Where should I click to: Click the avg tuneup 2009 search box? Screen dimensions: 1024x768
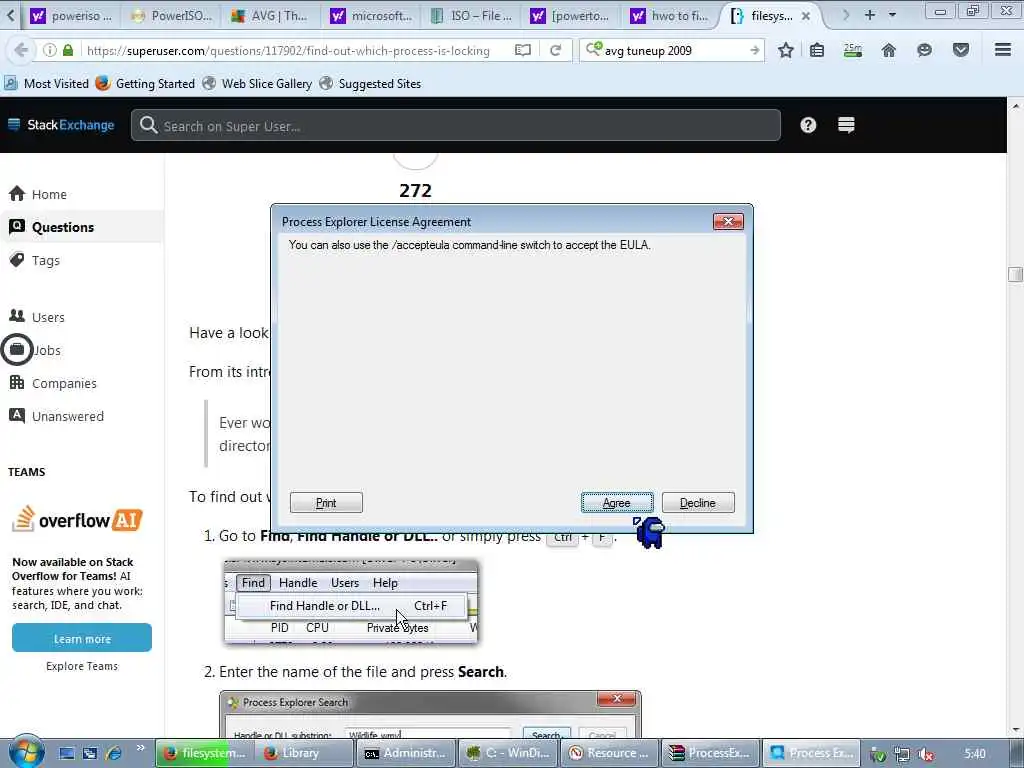[673, 50]
